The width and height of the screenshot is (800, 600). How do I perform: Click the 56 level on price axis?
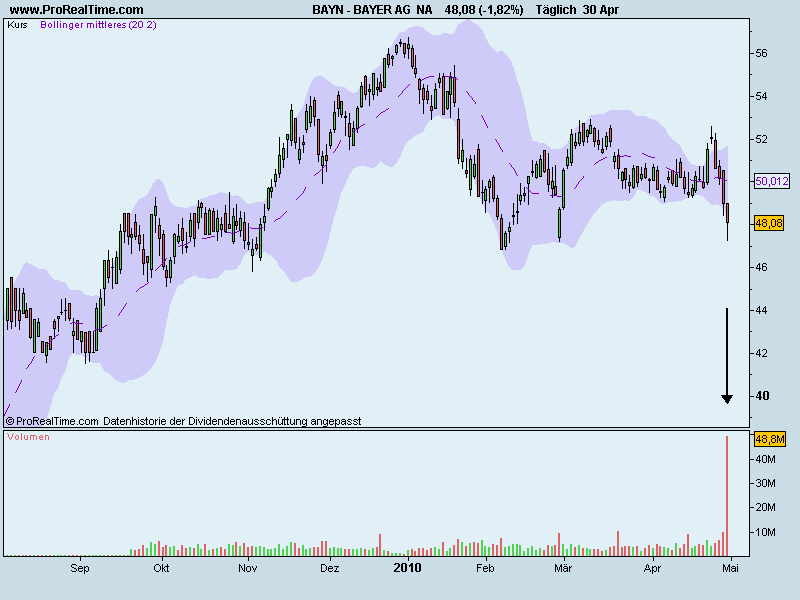760,53
